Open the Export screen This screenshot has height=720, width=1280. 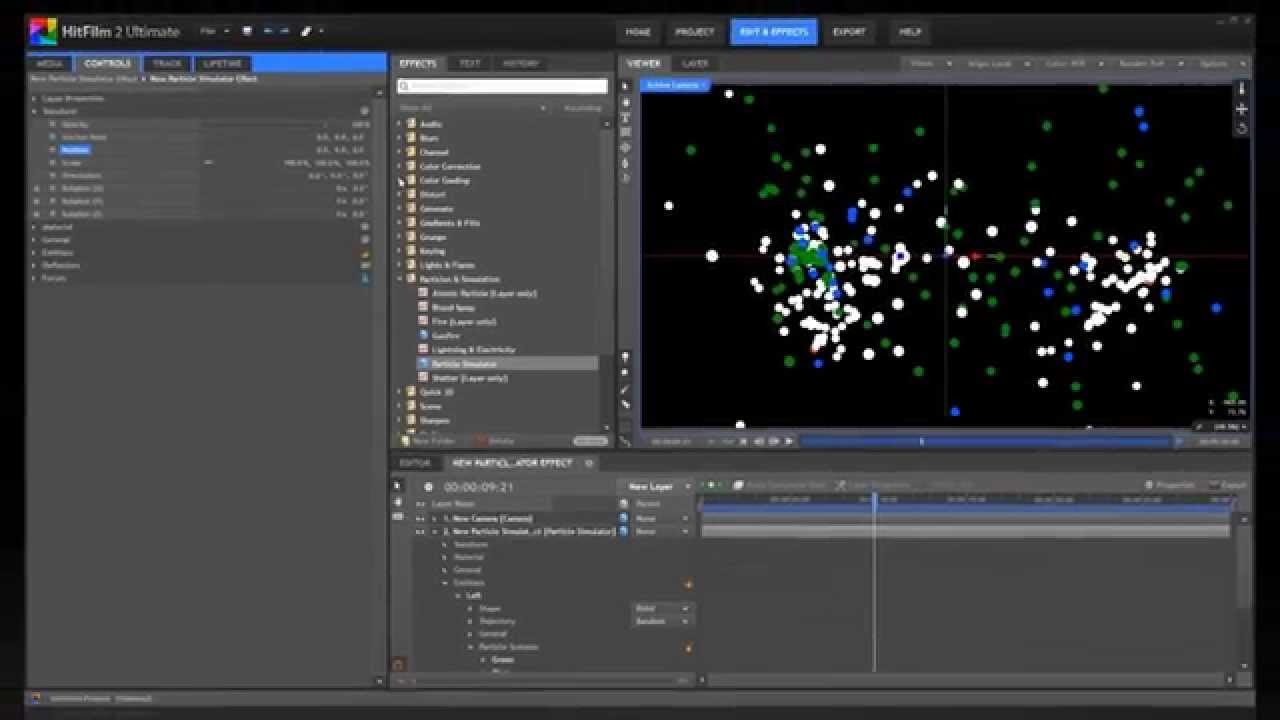849,32
